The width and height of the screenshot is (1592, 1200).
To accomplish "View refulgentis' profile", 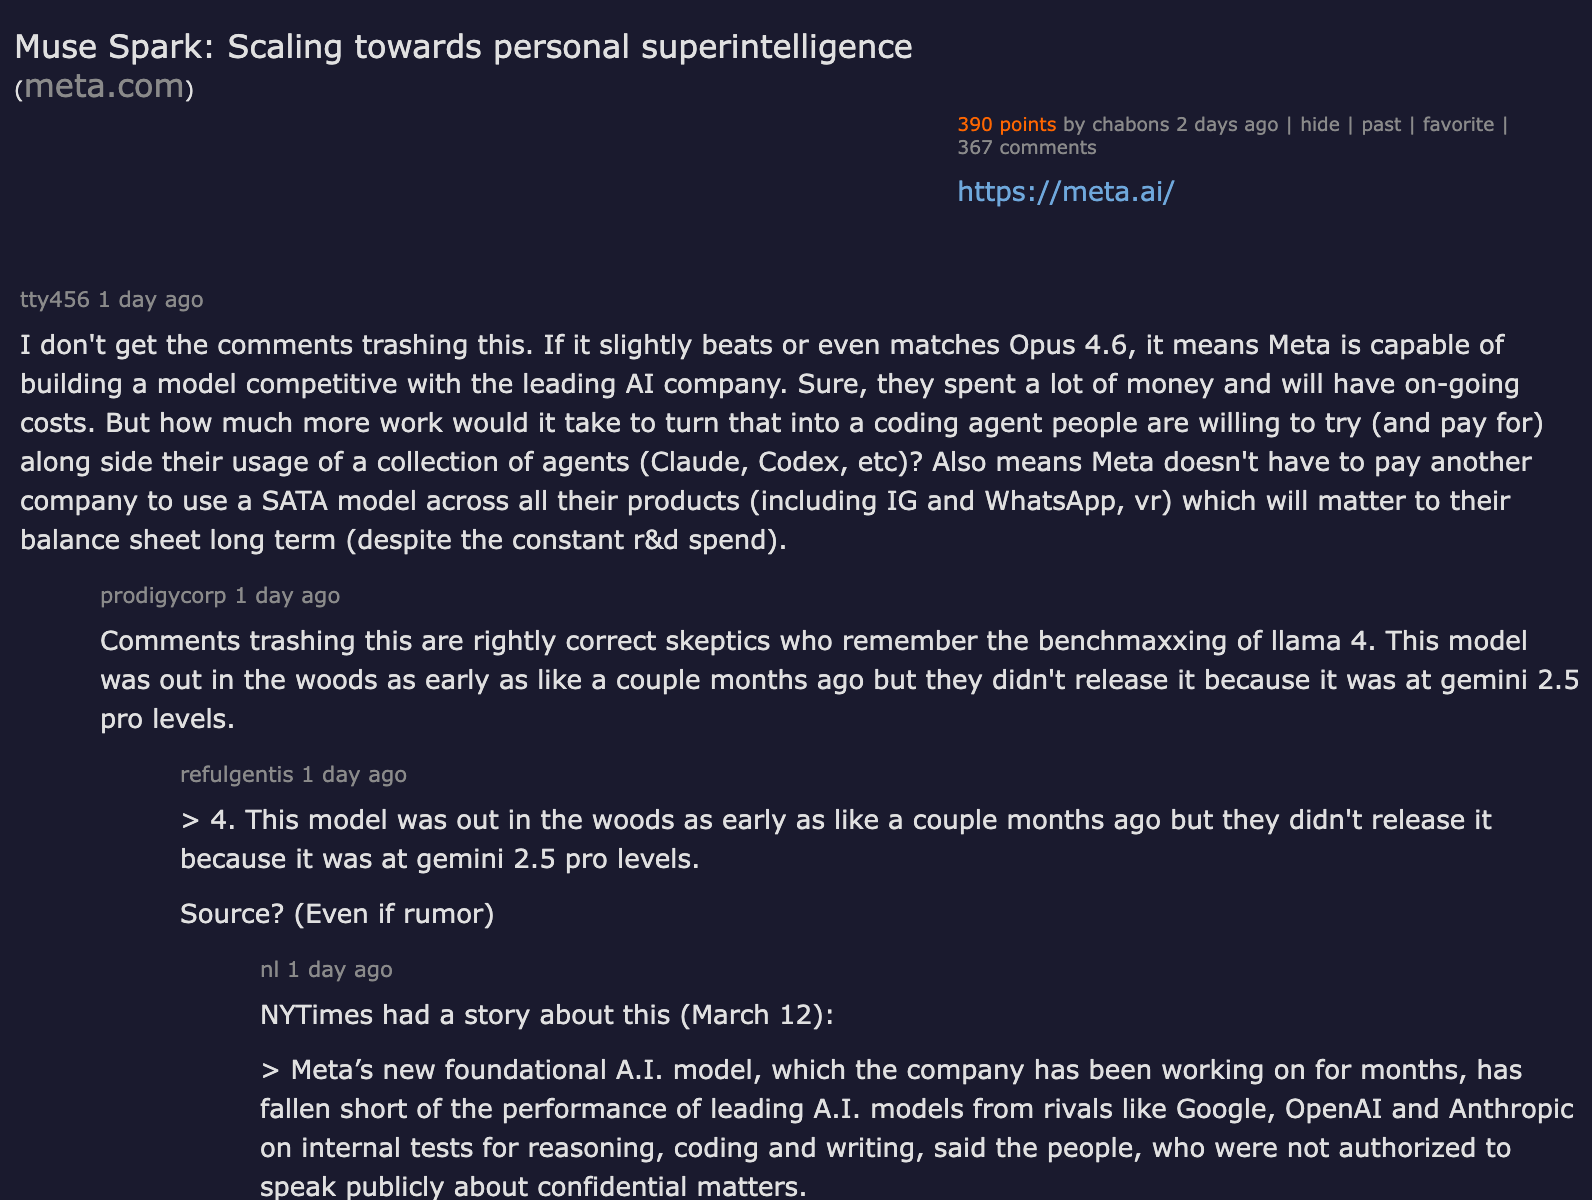I will (x=234, y=774).
